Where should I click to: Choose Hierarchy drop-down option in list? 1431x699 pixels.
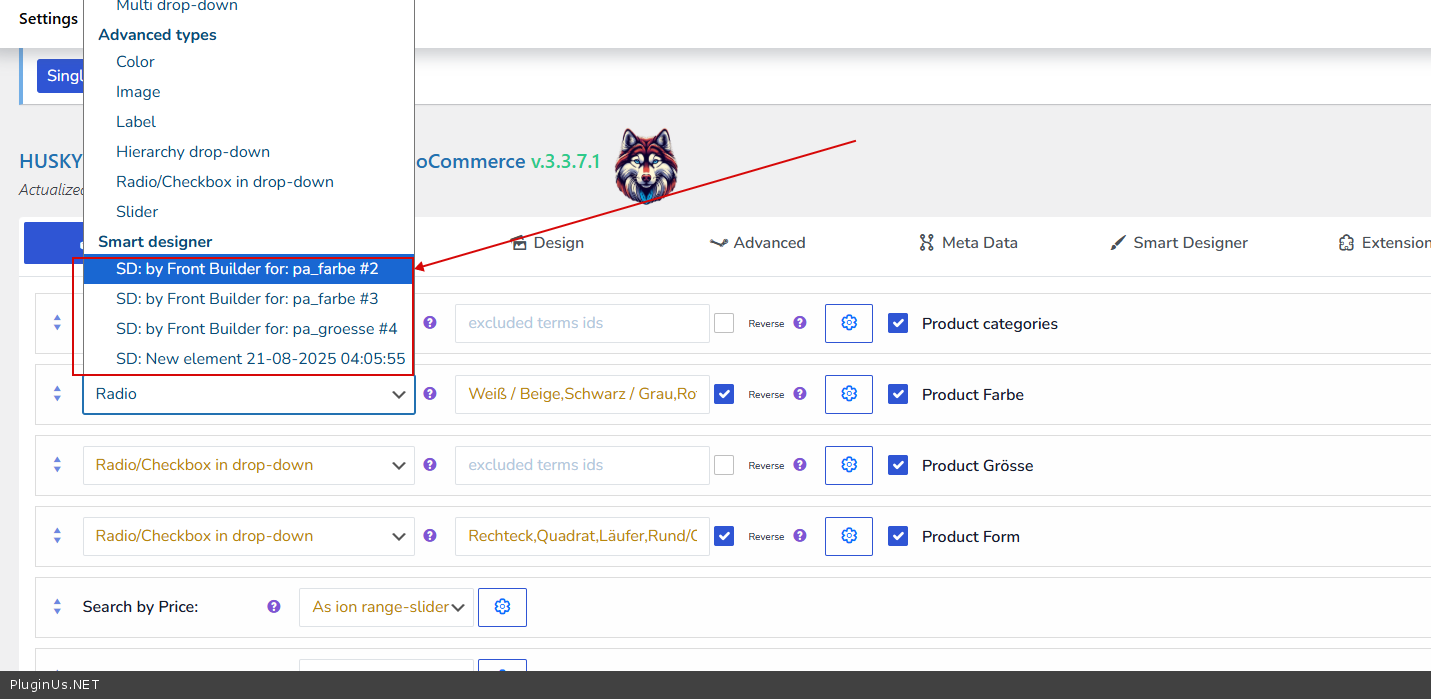(x=193, y=152)
